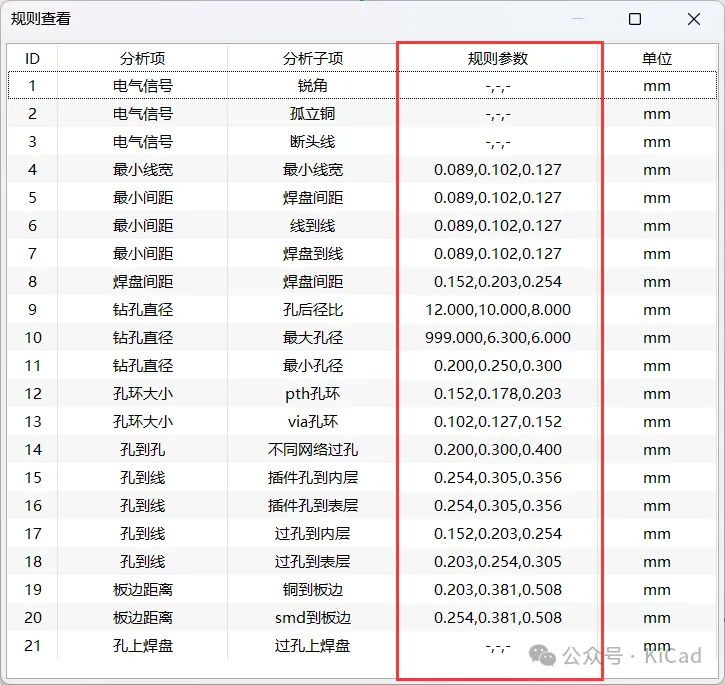725x685 pixels.
Task: Maximize the 规则查看 dialog window
Action: point(635,19)
